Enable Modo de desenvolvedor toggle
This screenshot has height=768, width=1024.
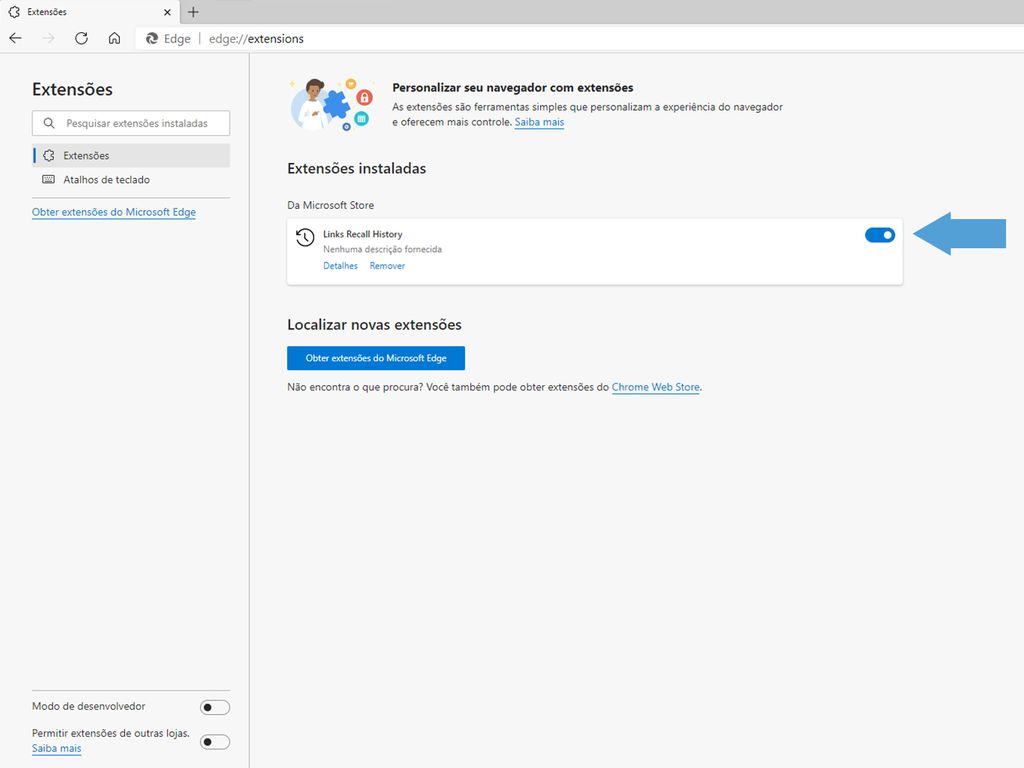click(215, 707)
